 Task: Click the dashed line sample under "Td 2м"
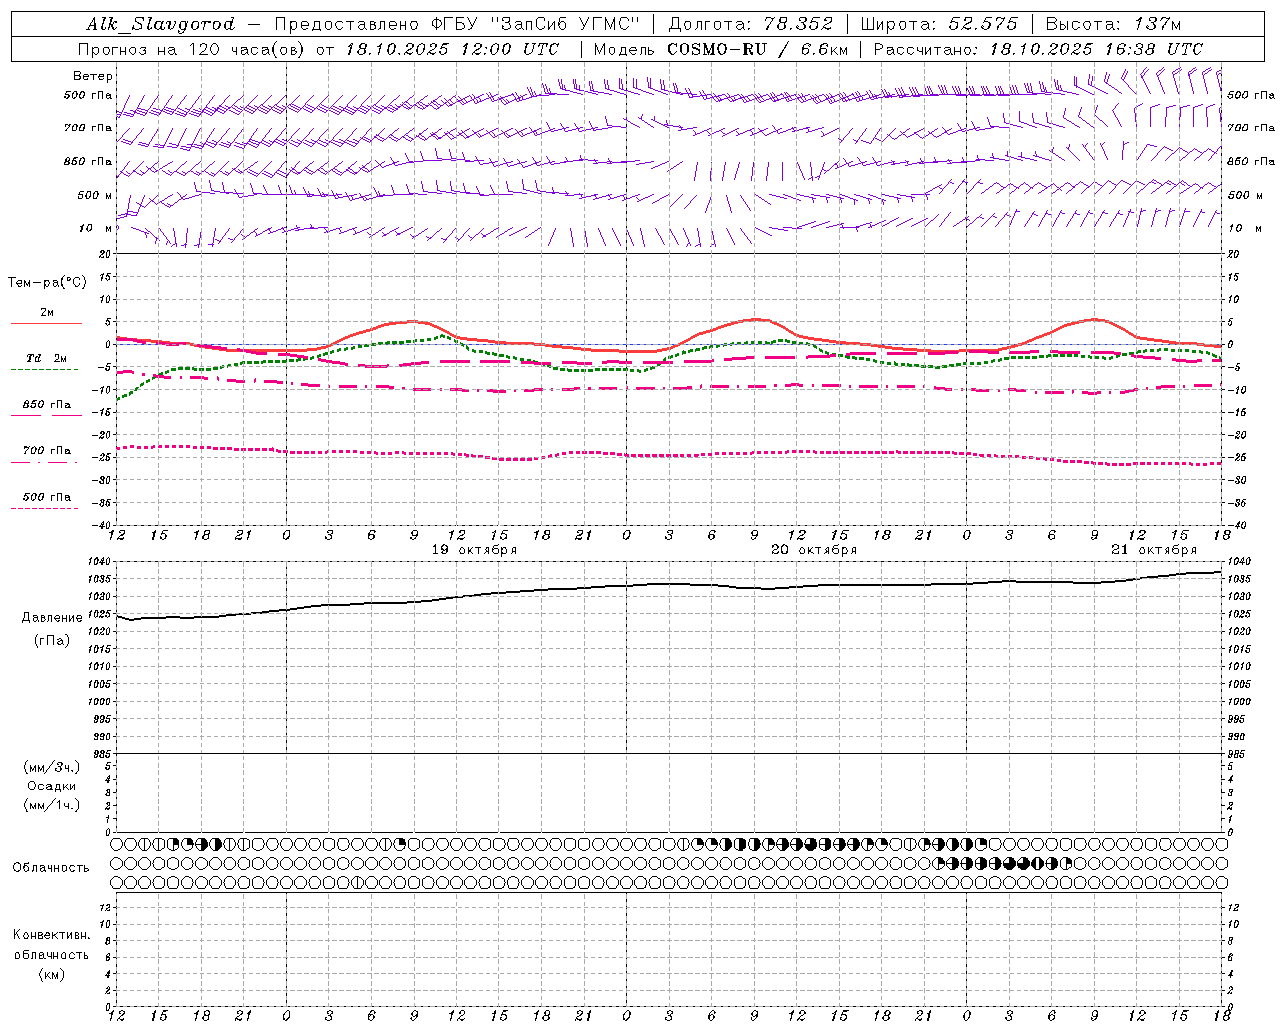(44, 369)
